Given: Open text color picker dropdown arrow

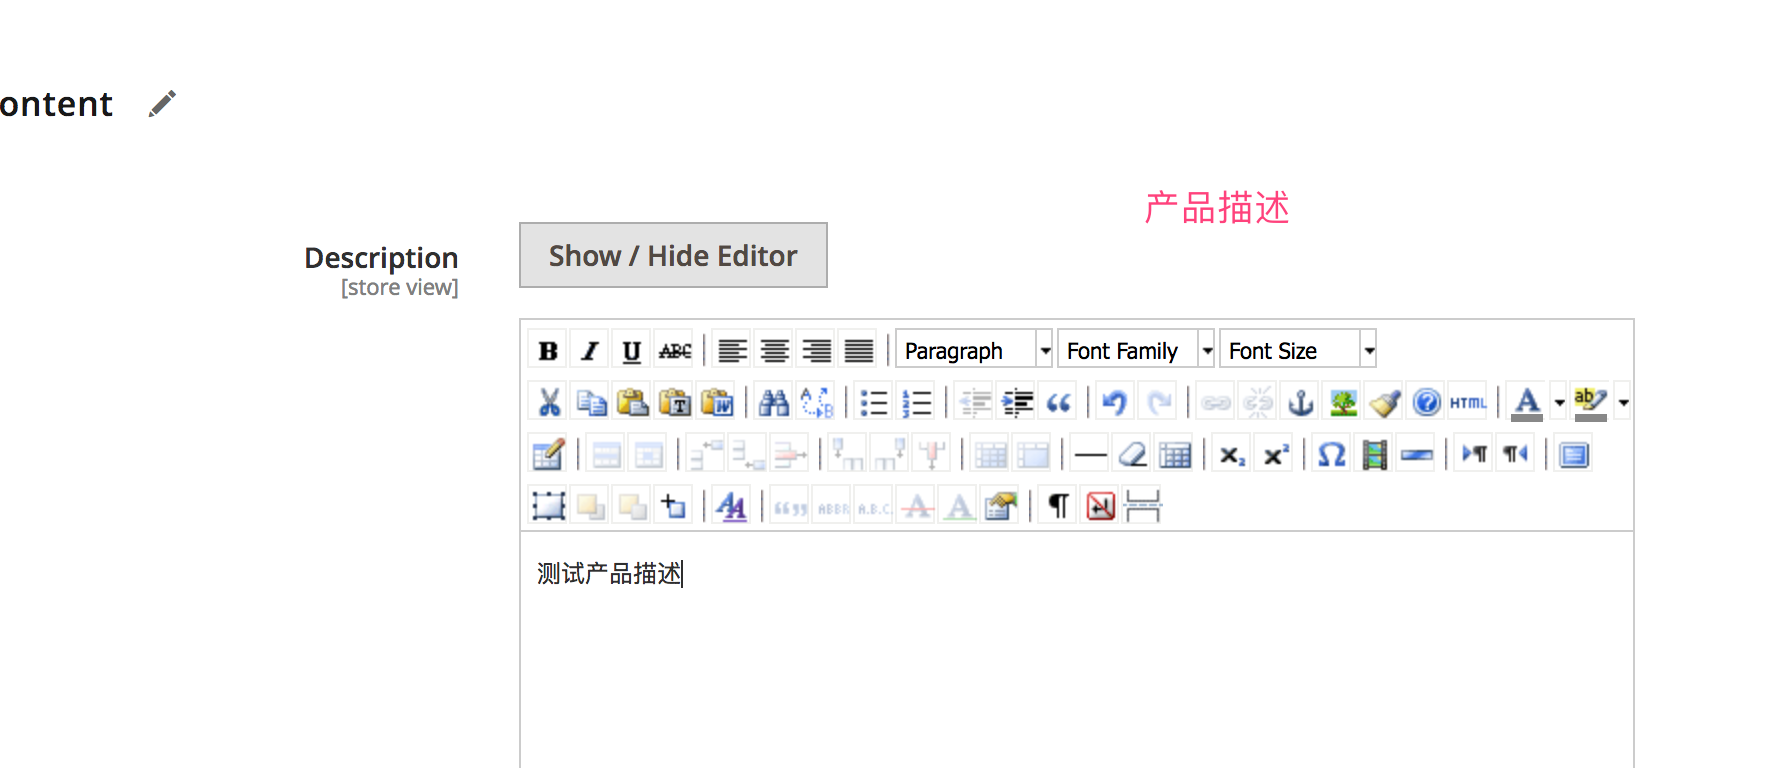Looking at the screenshot, I should click(1559, 402).
